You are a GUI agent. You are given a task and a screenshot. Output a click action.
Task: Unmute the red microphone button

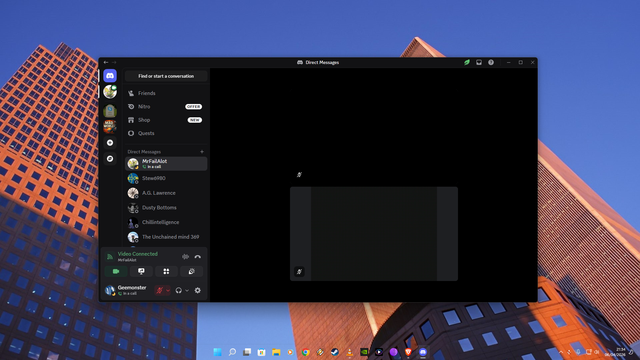(160, 291)
